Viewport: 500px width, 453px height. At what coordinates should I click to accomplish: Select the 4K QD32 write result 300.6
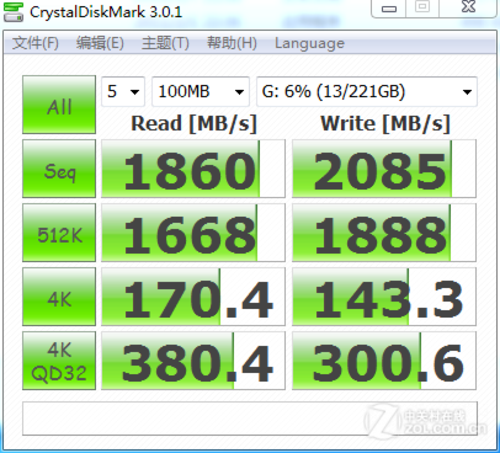coord(384,361)
